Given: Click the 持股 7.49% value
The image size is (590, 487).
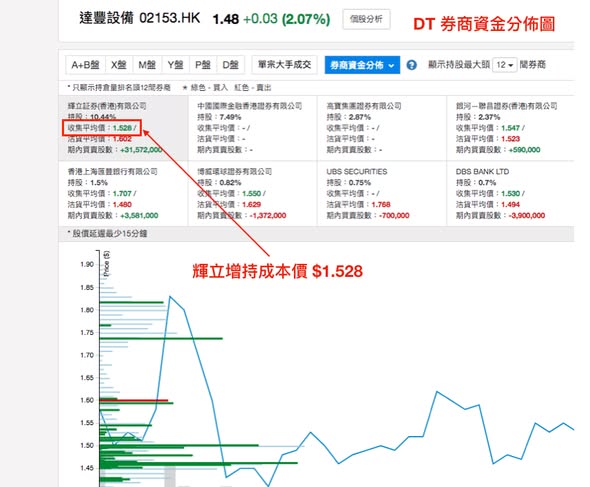Looking at the screenshot, I should pos(230,117).
